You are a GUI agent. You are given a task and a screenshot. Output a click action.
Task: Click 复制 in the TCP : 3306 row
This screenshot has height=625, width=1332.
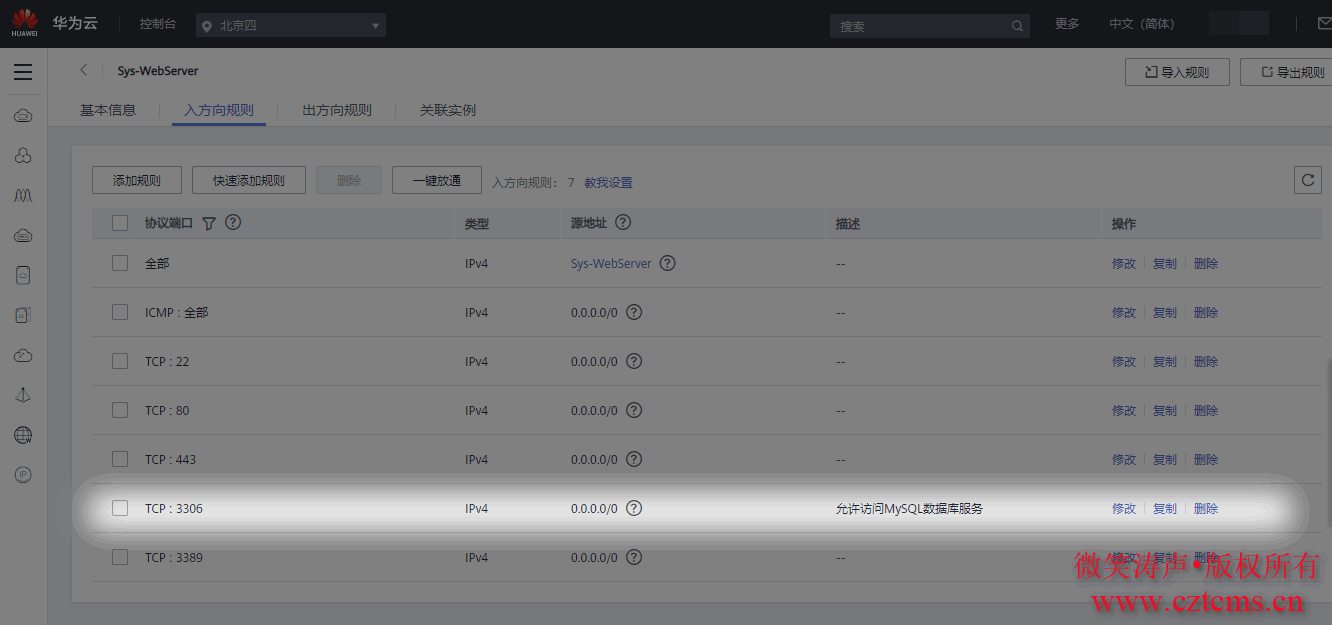pos(1165,508)
